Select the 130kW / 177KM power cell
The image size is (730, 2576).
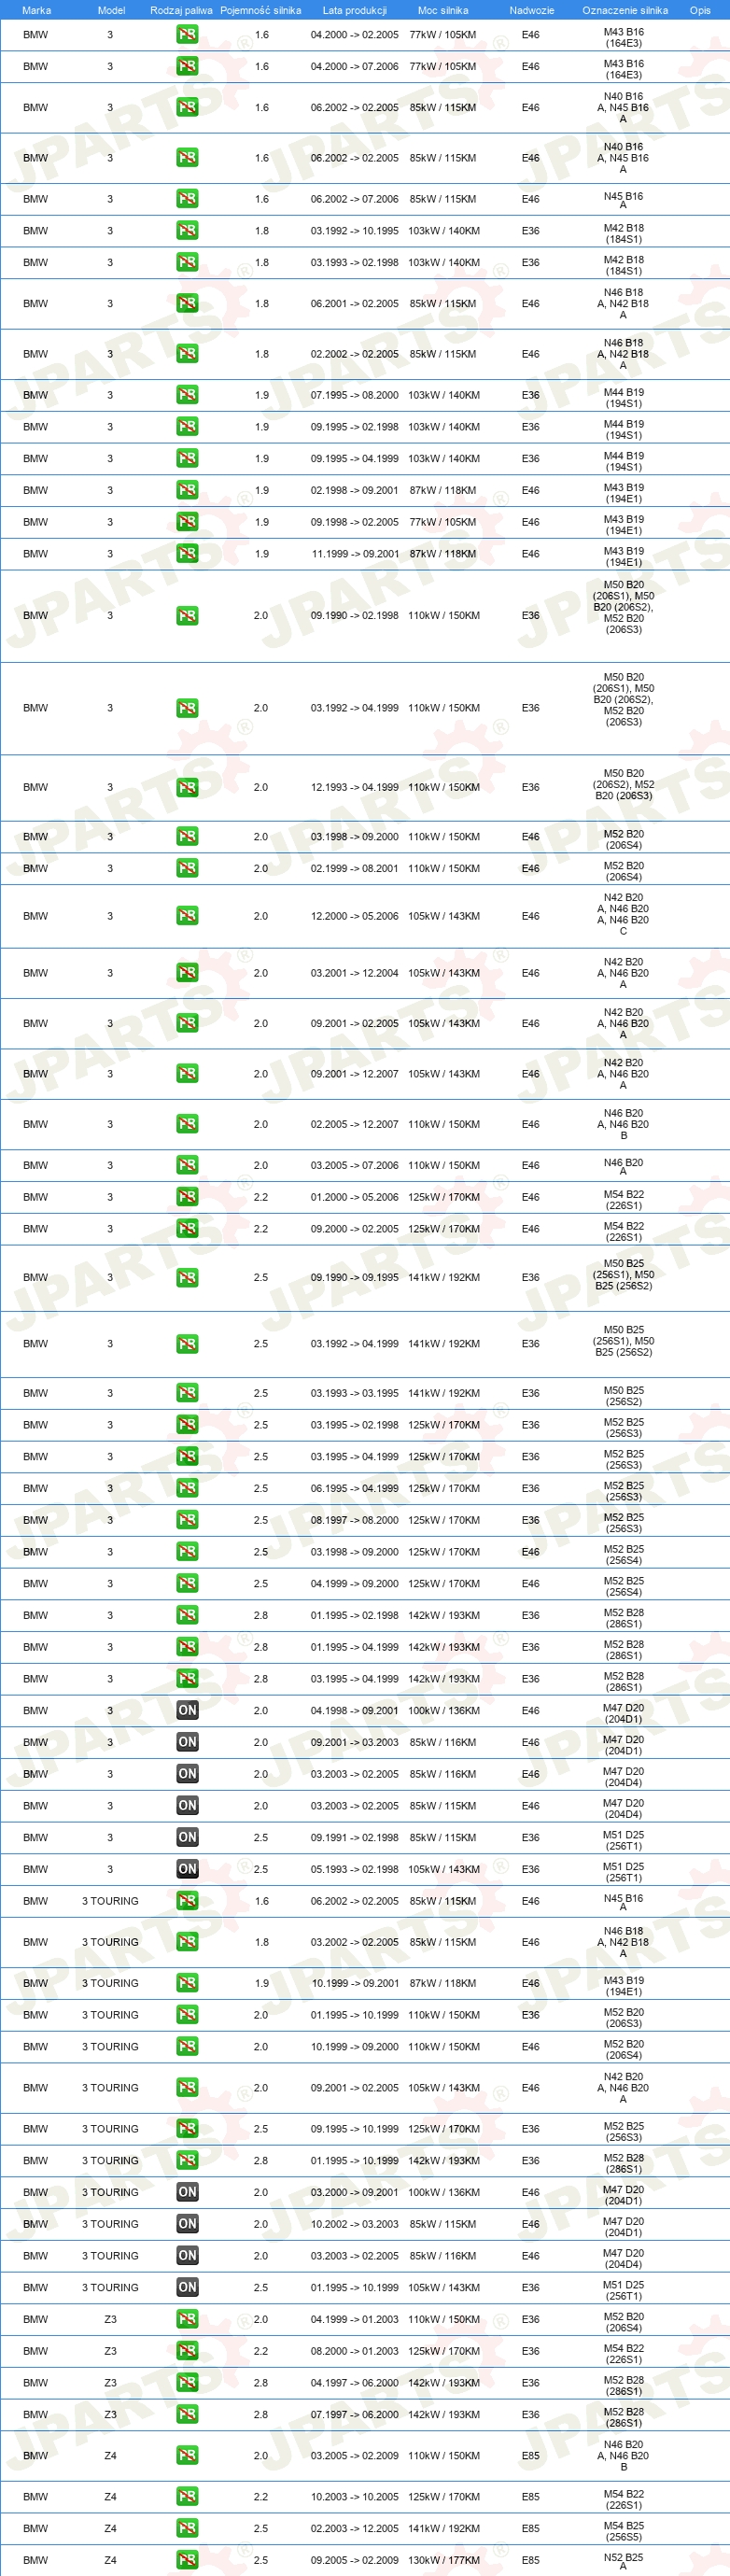[x=444, y=2560]
